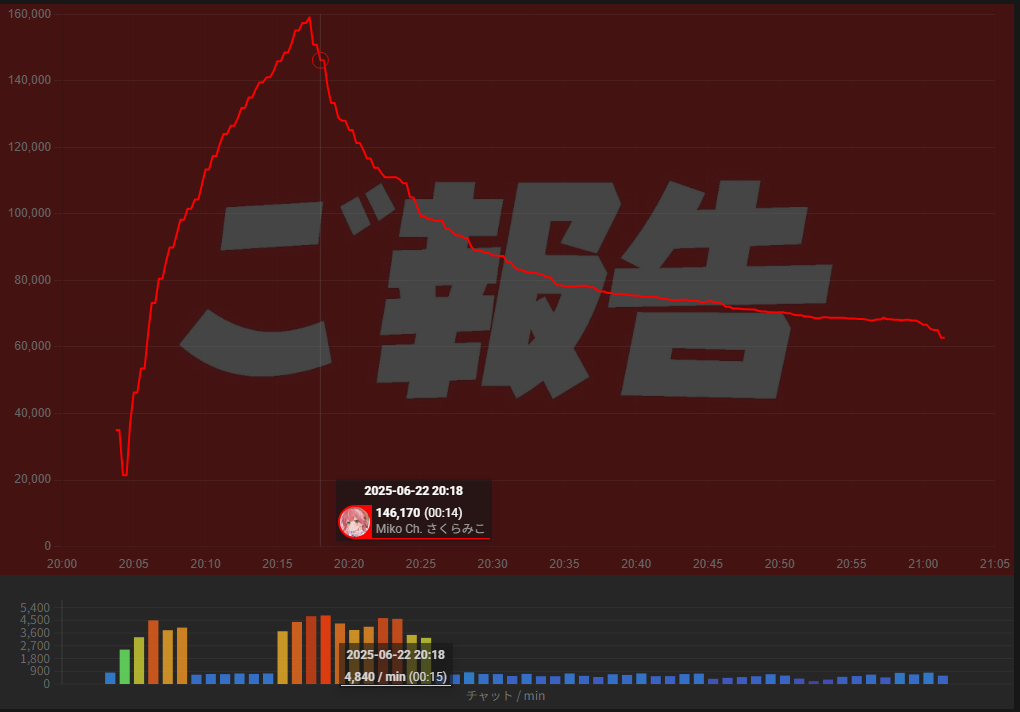Click the 1,800 chat axis label
The height and width of the screenshot is (712, 1020).
click(x=35, y=659)
